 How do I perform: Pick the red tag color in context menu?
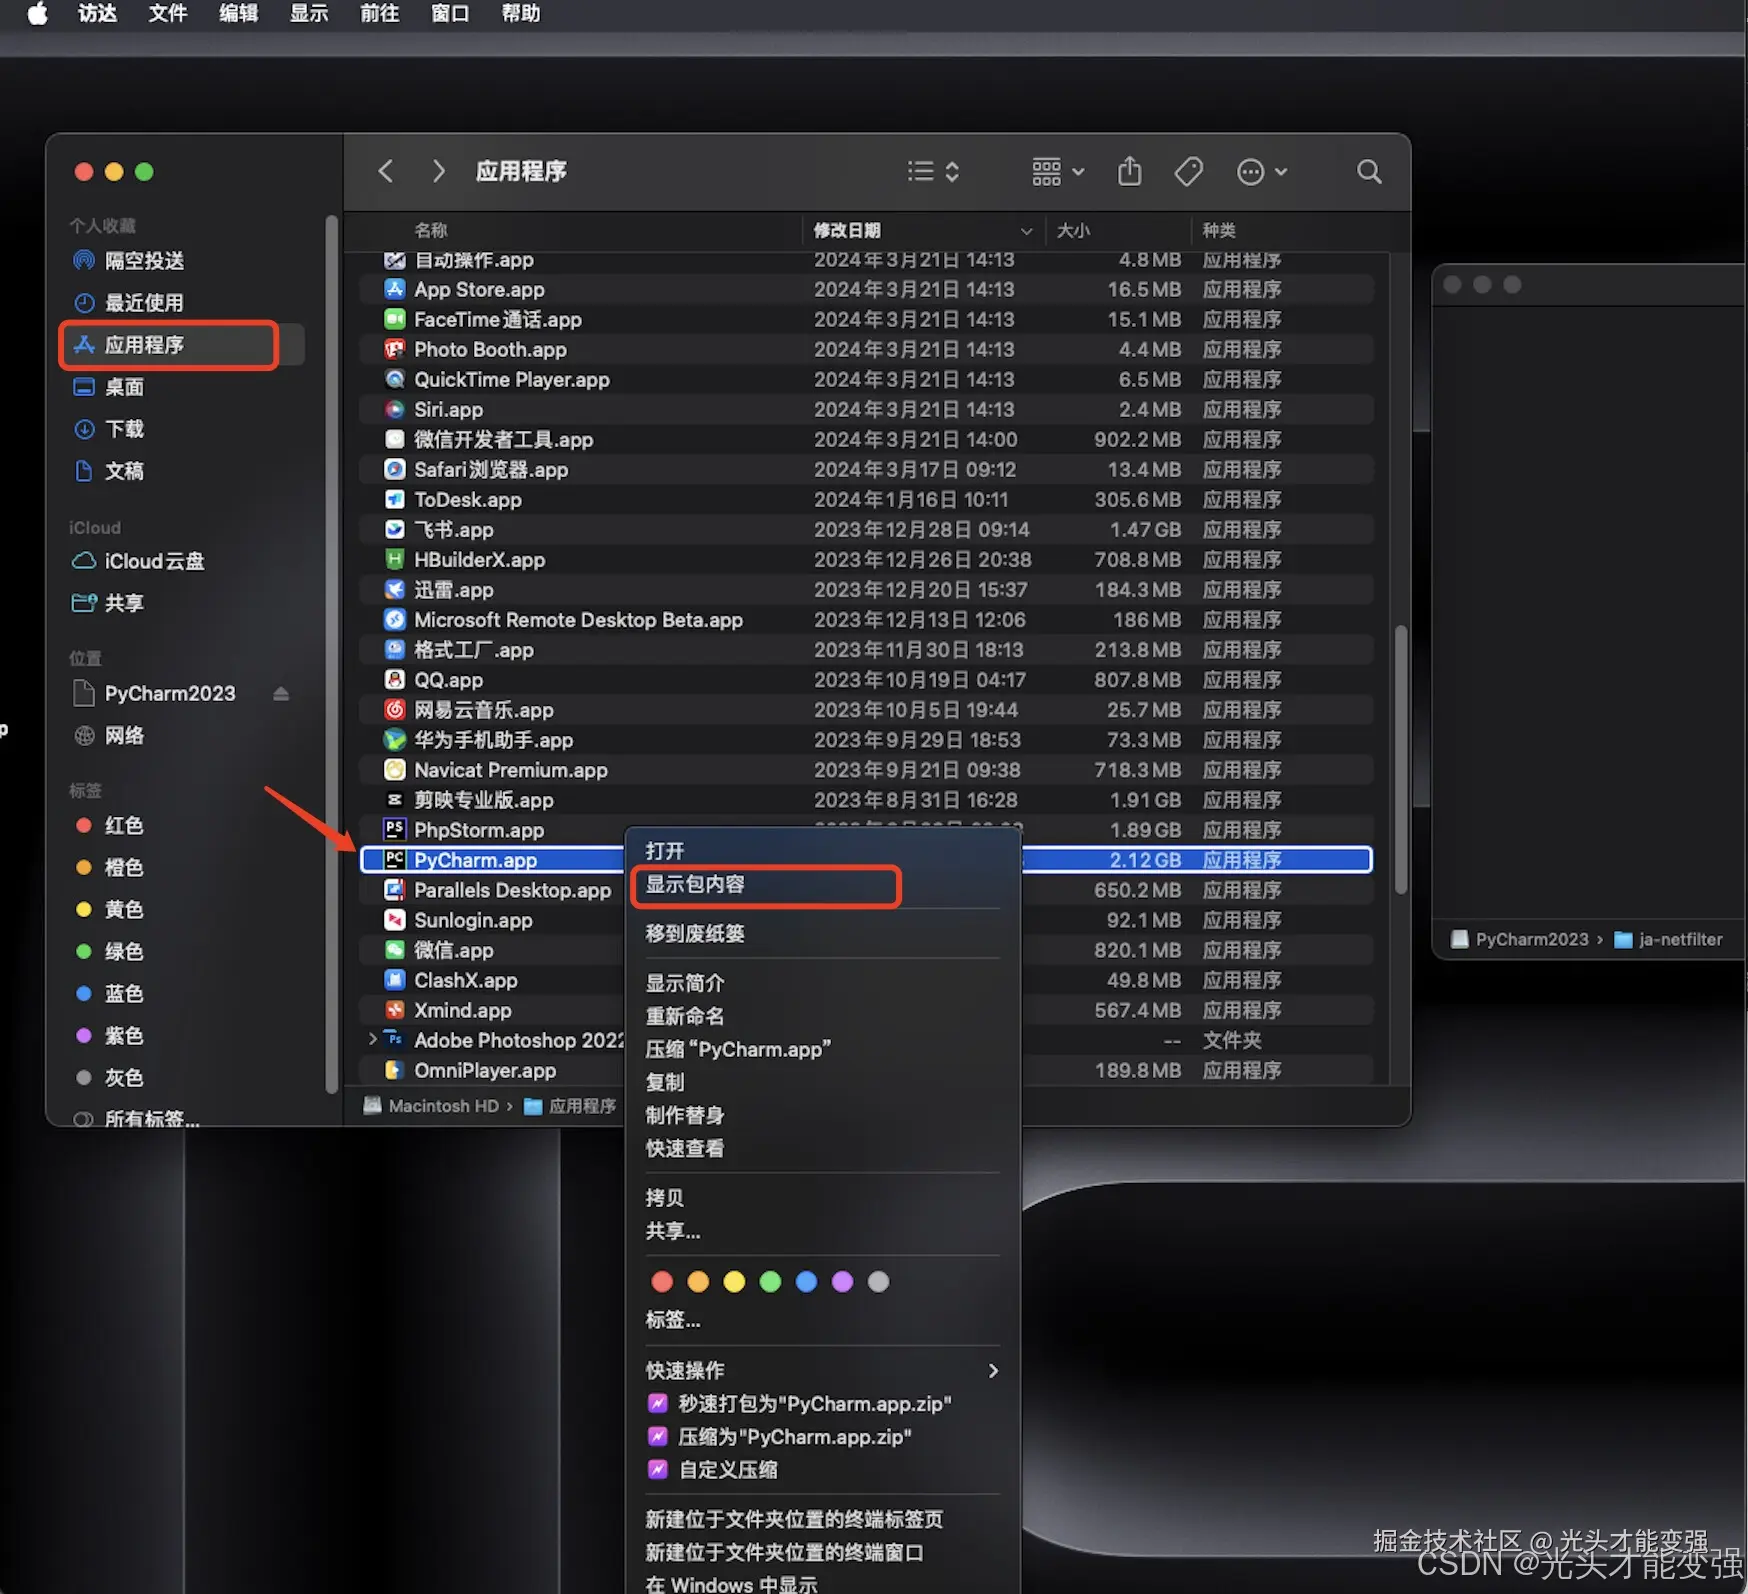662,1282
